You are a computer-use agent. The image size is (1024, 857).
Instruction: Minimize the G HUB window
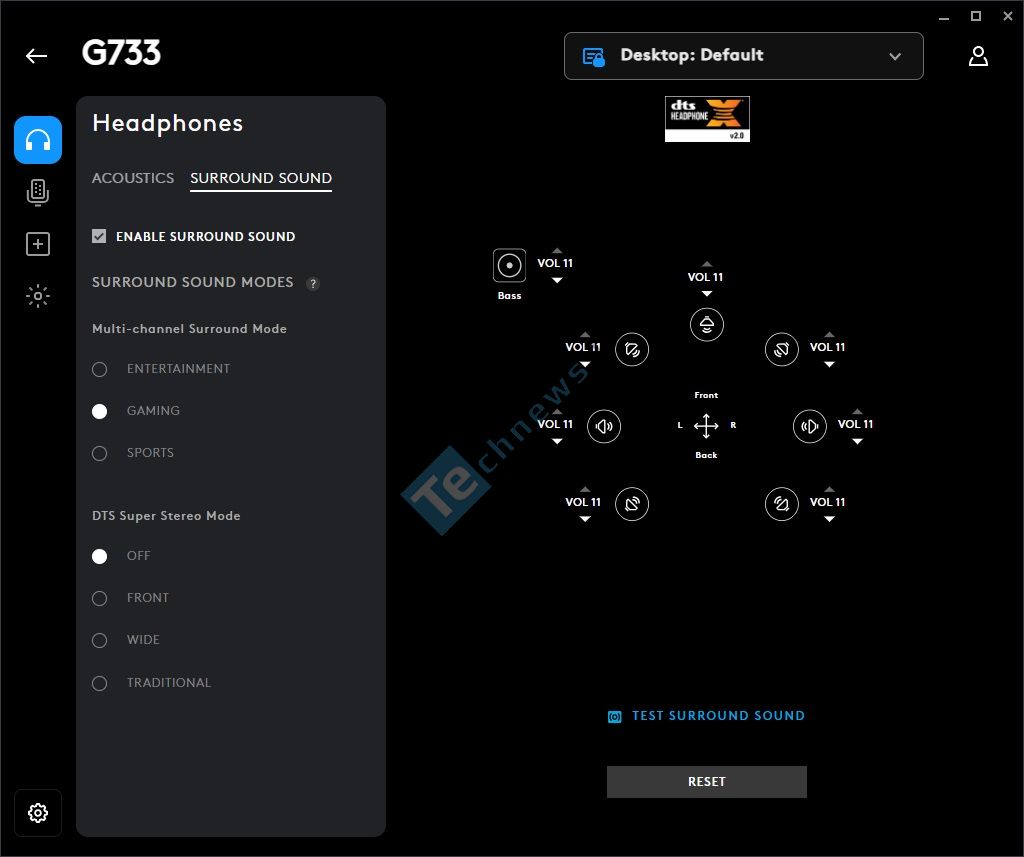point(944,17)
